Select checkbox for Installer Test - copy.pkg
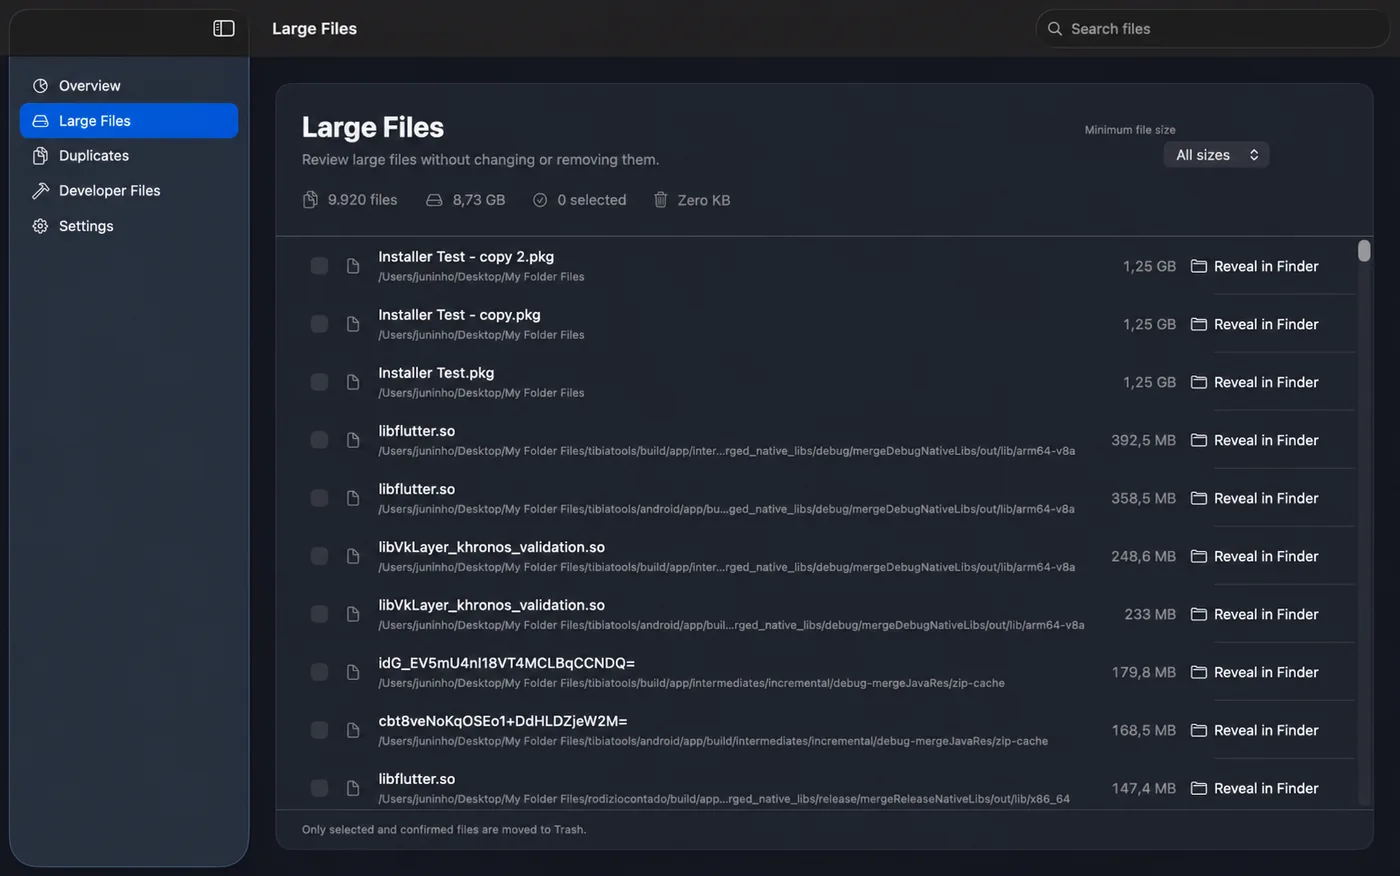 (x=319, y=324)
